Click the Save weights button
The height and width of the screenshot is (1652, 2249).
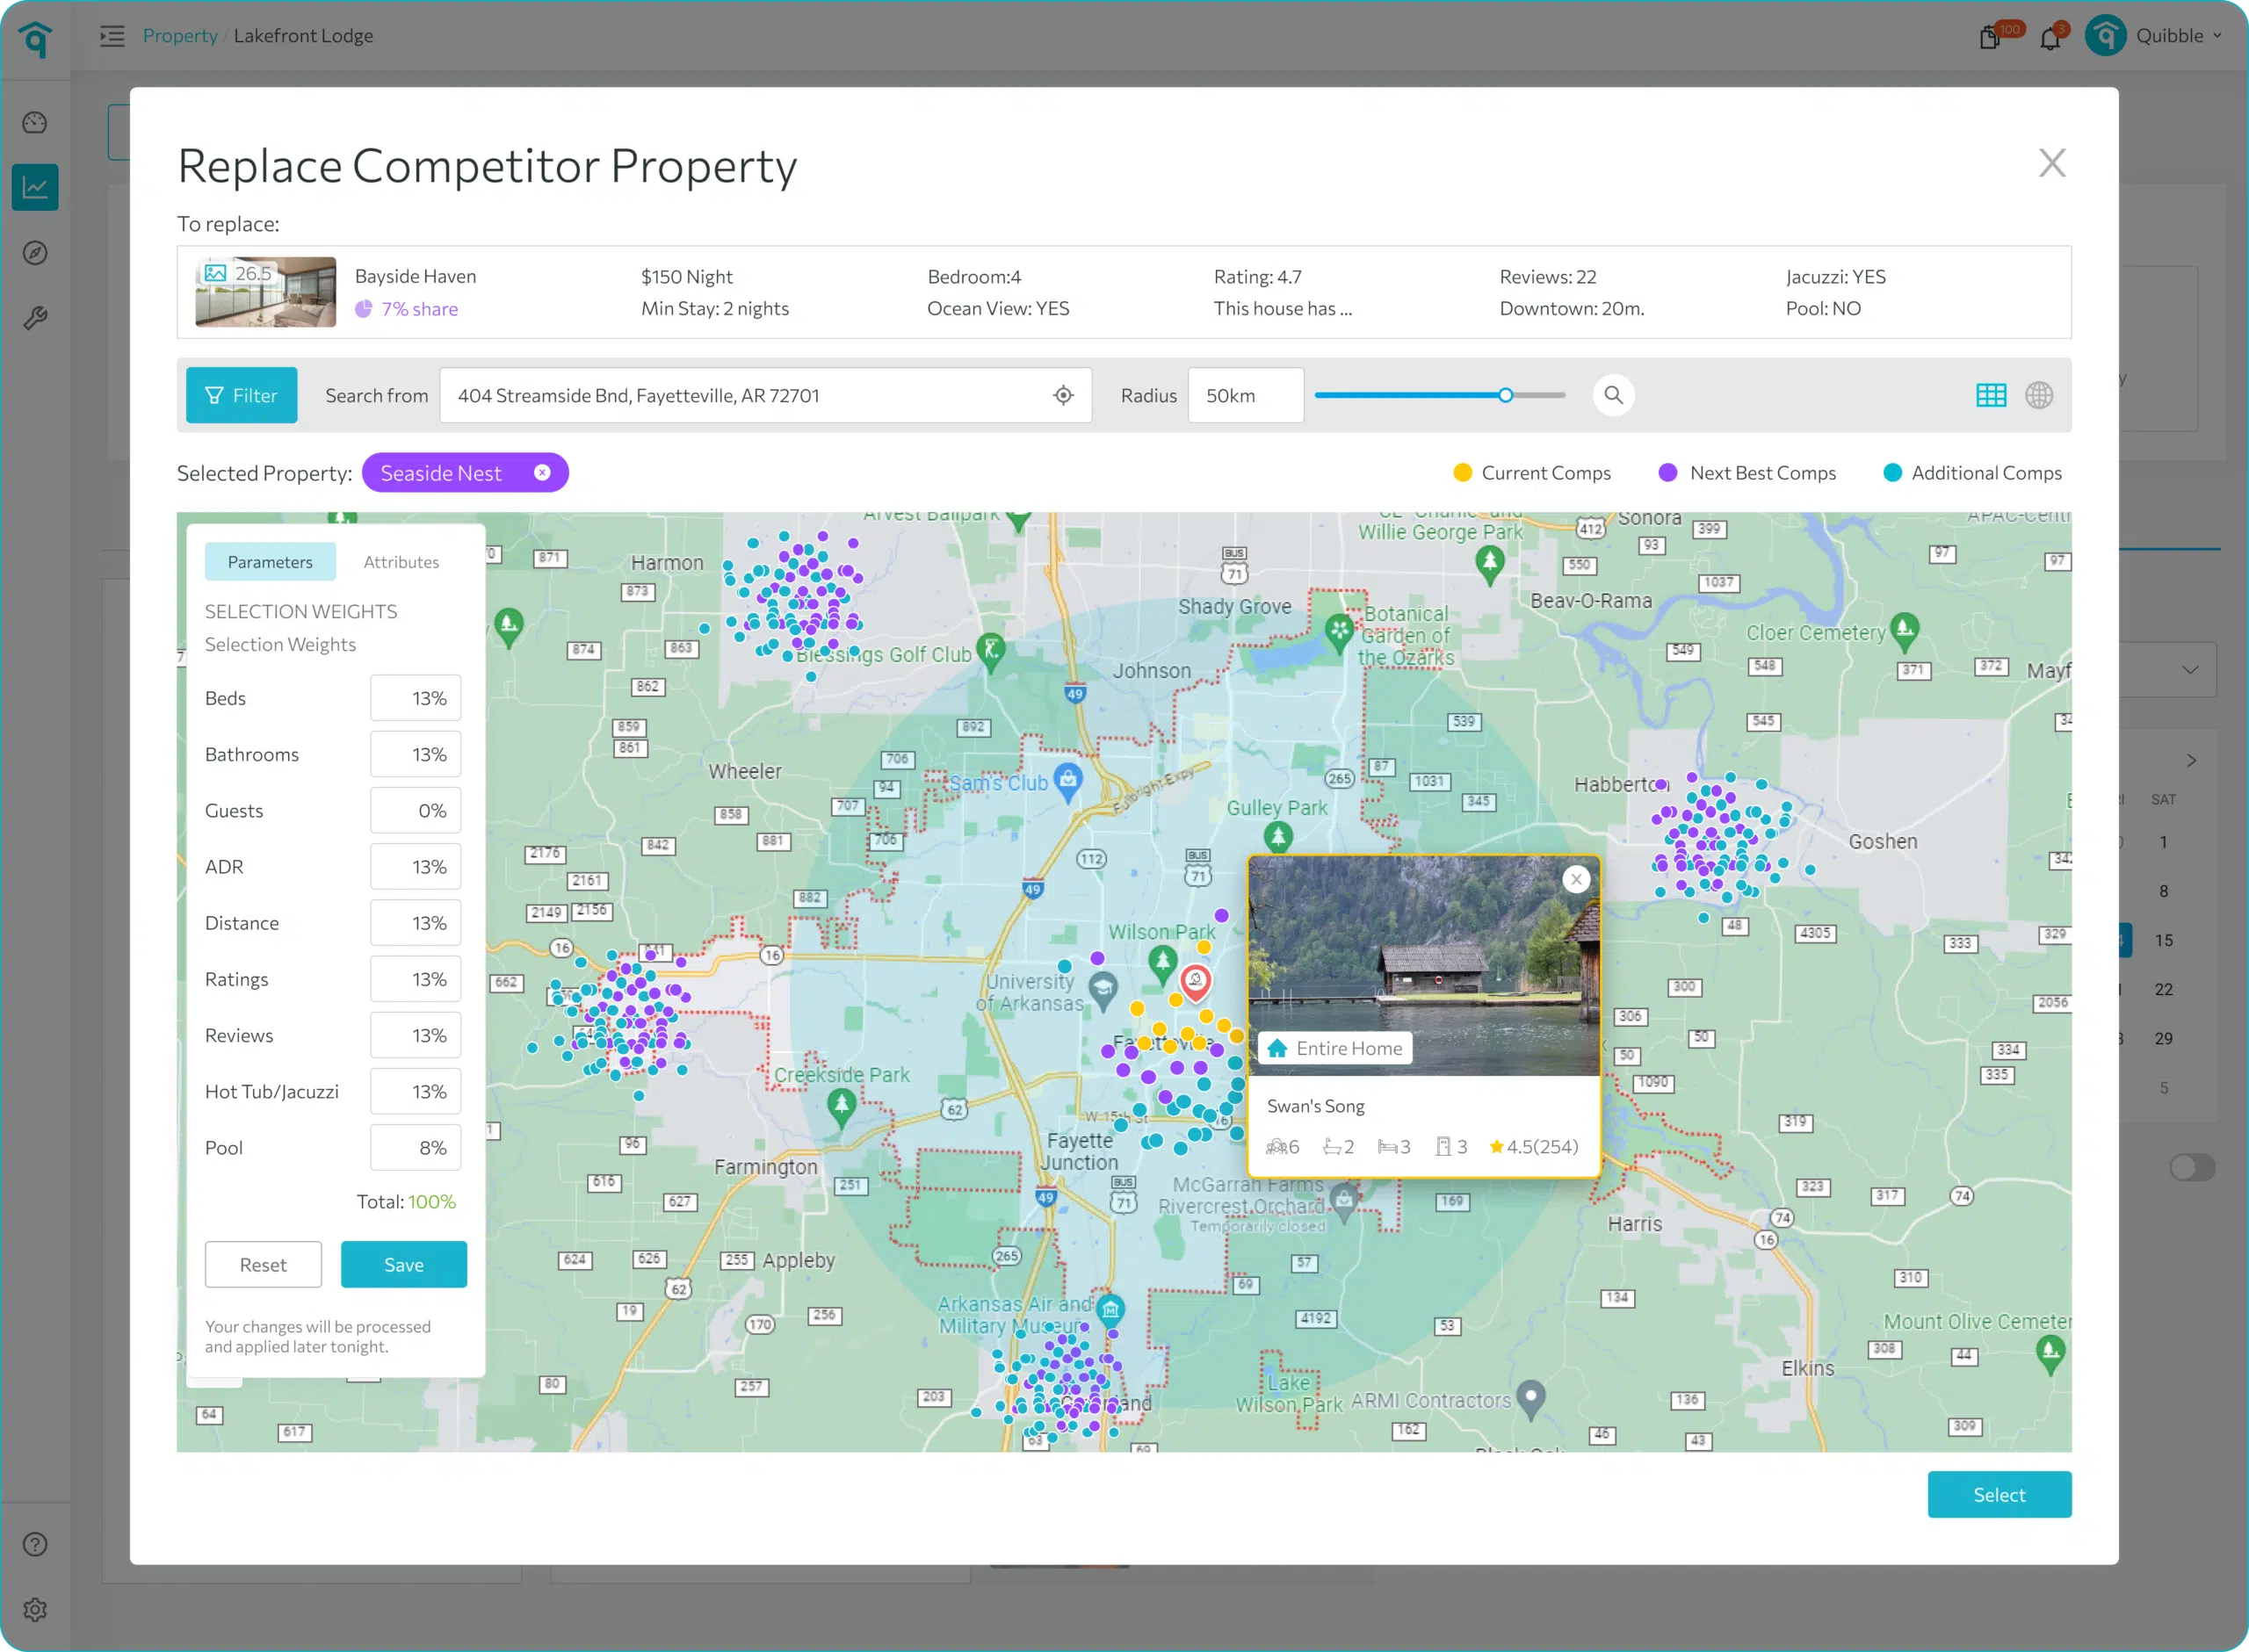(x=403, y=1264)
